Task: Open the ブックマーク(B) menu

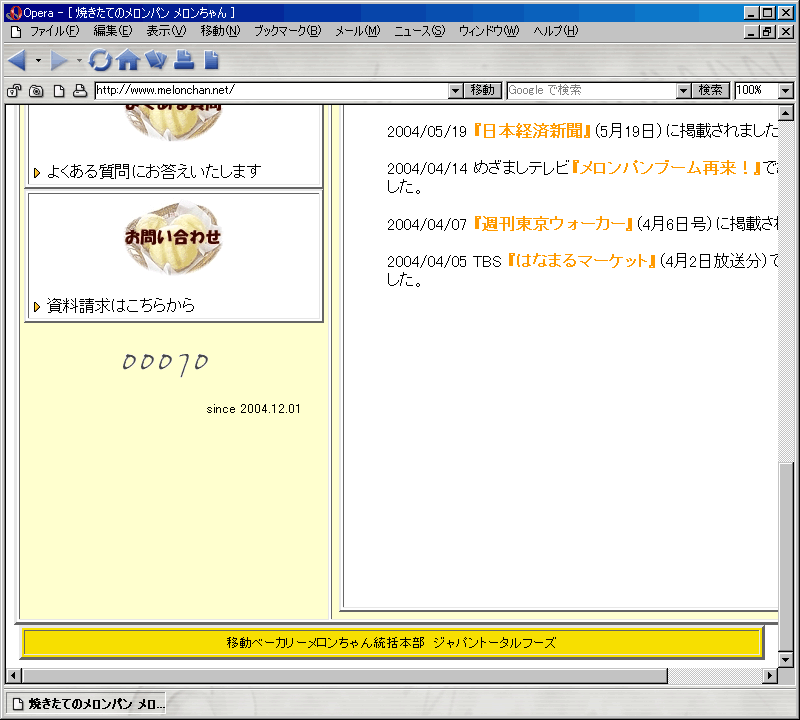Action: [x=288, y=32]
